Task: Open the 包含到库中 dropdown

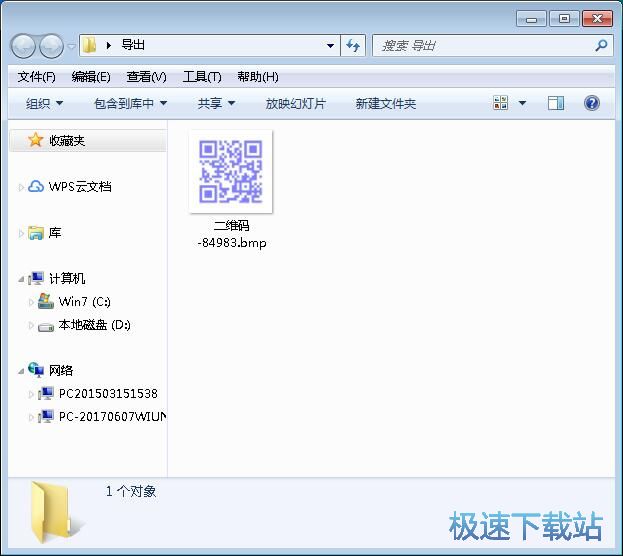Action: (x=130, y=104)
